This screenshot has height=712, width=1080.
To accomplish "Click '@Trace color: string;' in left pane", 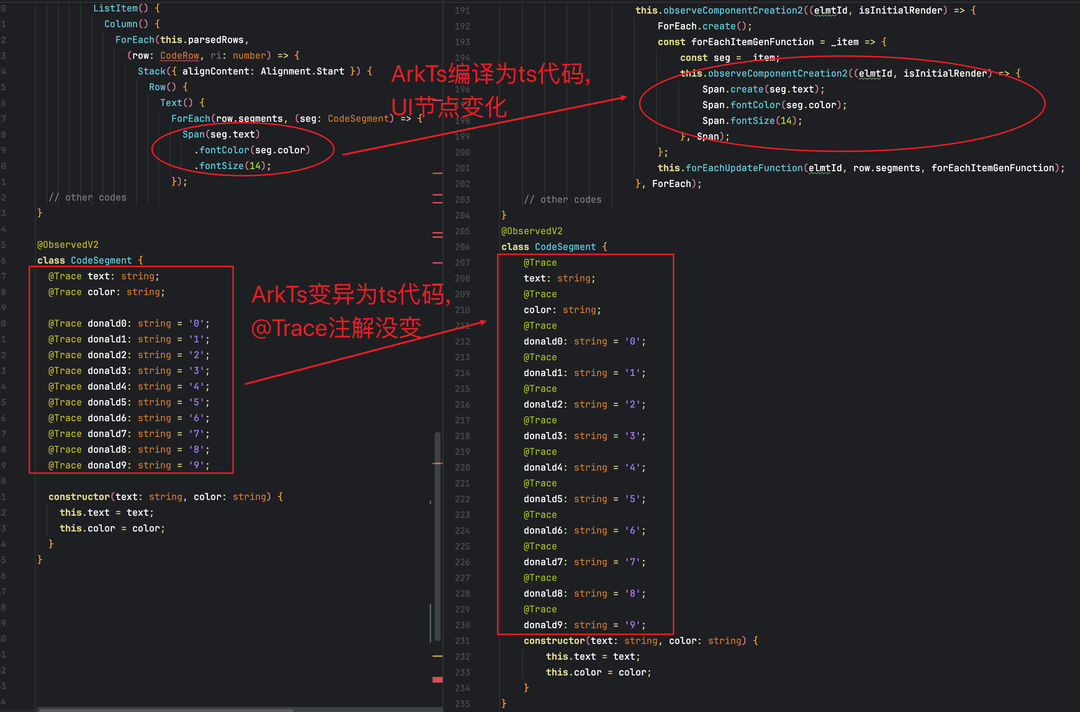I will tap(106, 292).
